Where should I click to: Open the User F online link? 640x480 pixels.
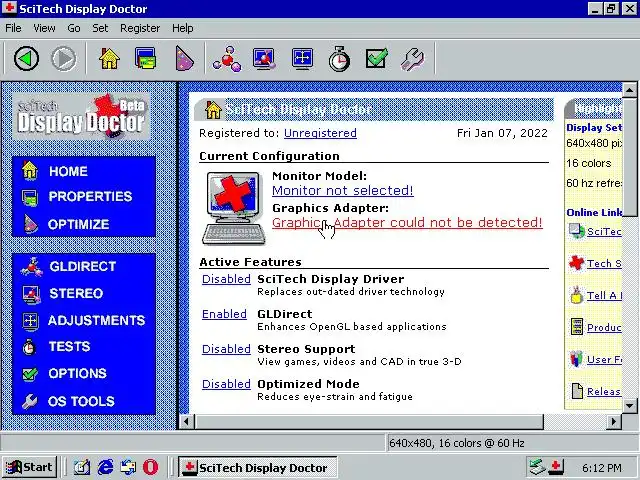tap(604, 360)
